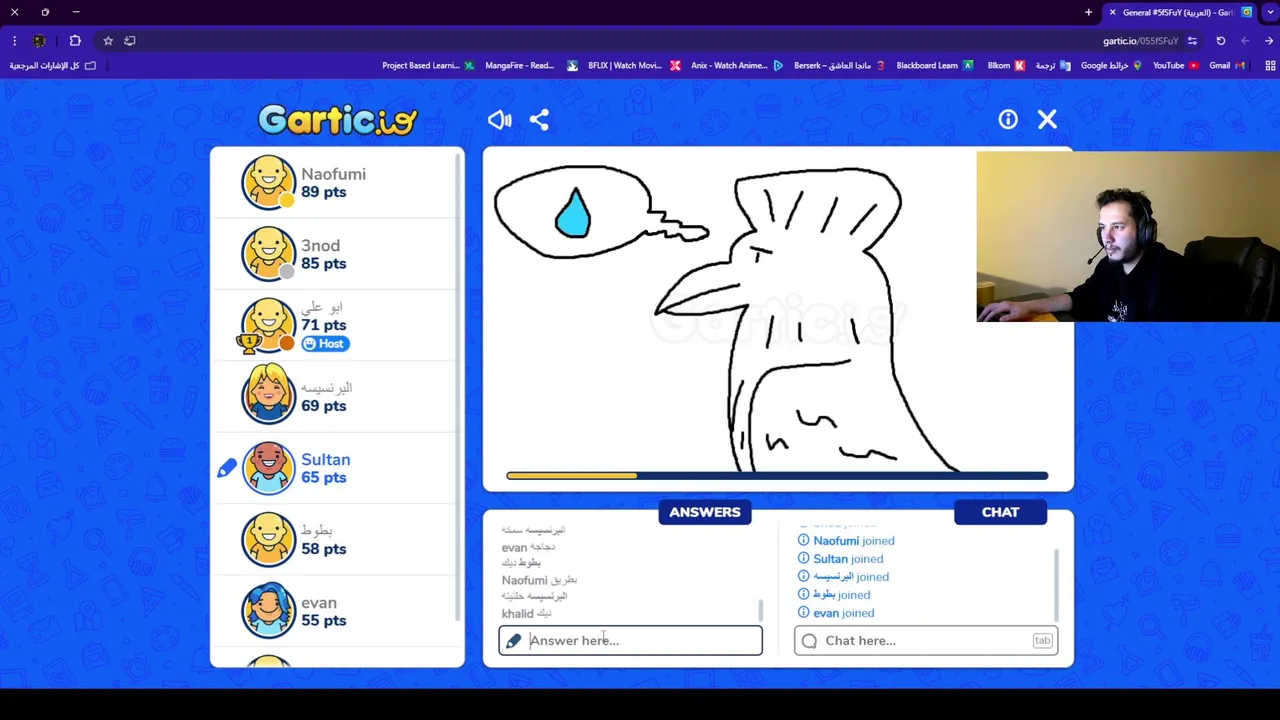The width and height of the screenshot is (1280, 720).
Task: Select the Gartic General browser tab
Action: (x=1180, y=12)
